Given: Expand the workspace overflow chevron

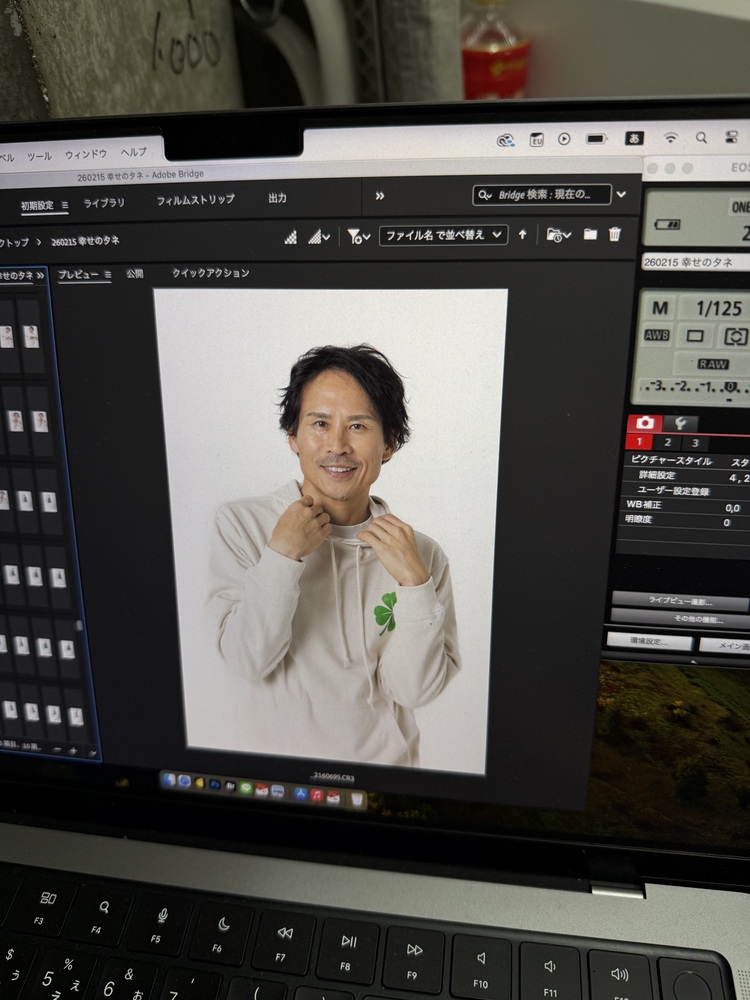Looking at the screenshot, I should (x=380, y=196).
